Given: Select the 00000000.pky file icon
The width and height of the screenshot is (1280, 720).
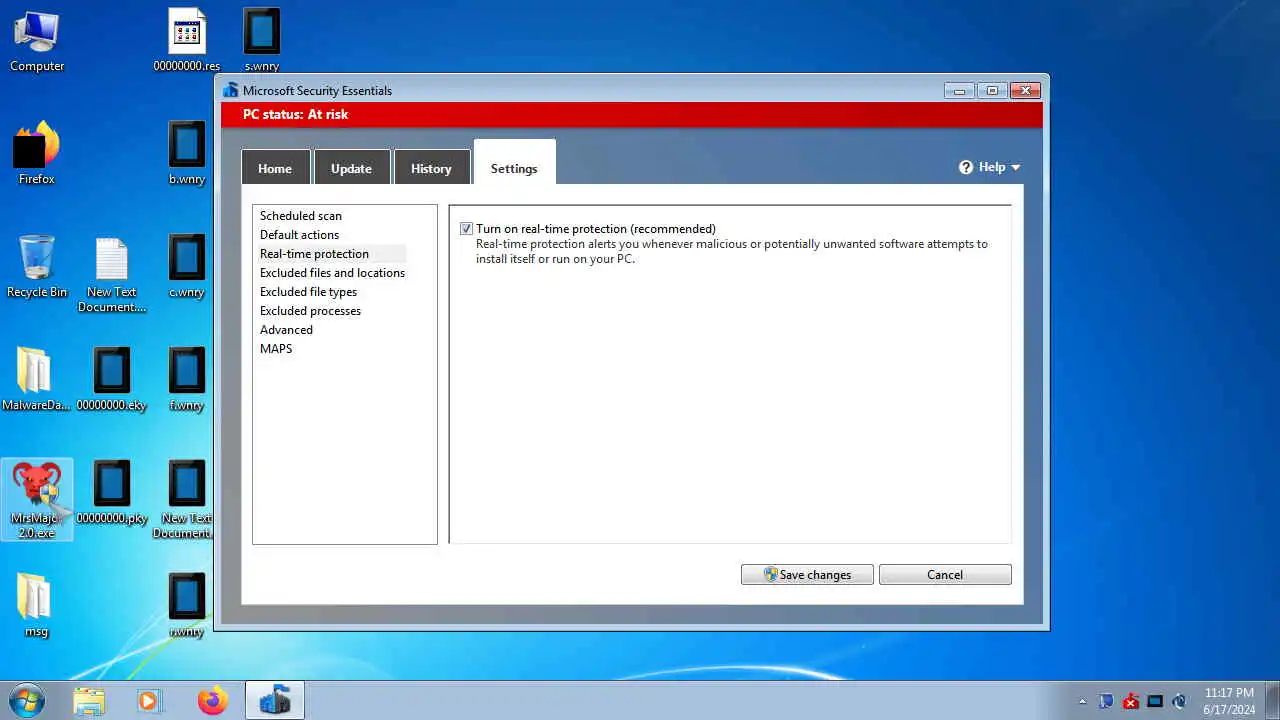Looking at the screenshot, I should pos(112,493).
